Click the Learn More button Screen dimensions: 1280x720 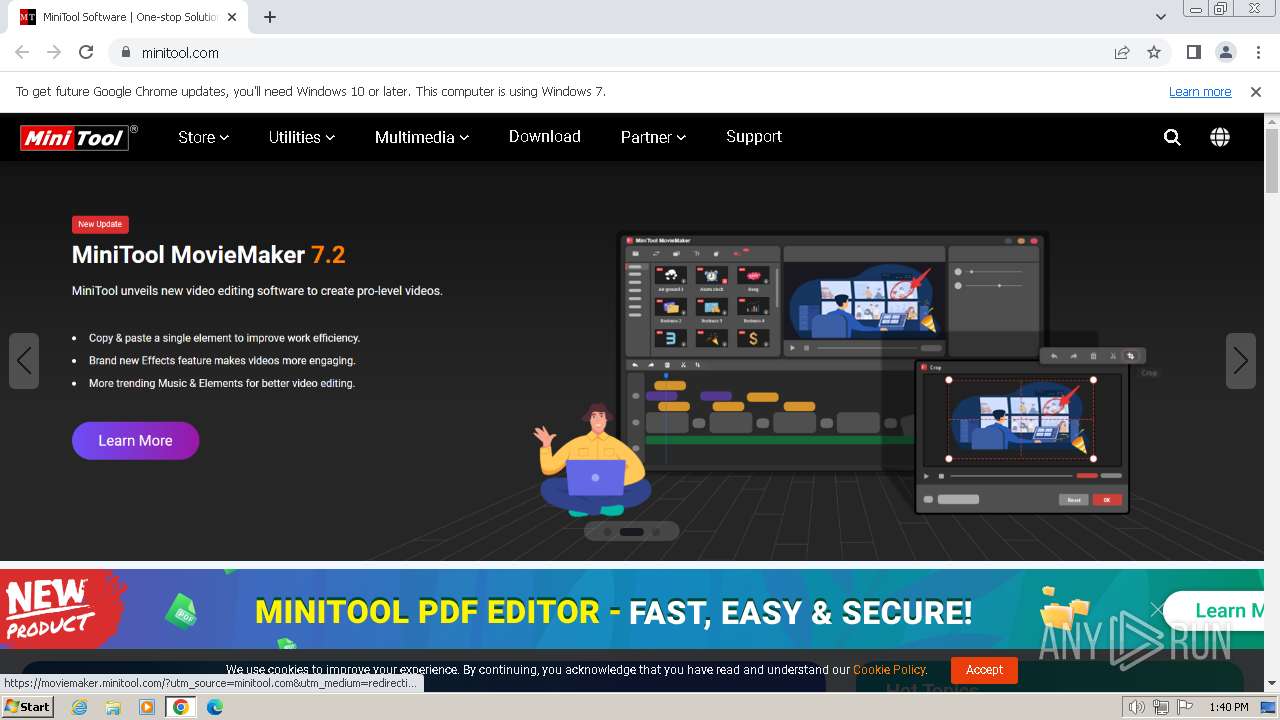pyautogui.click(x=135, y=440)
